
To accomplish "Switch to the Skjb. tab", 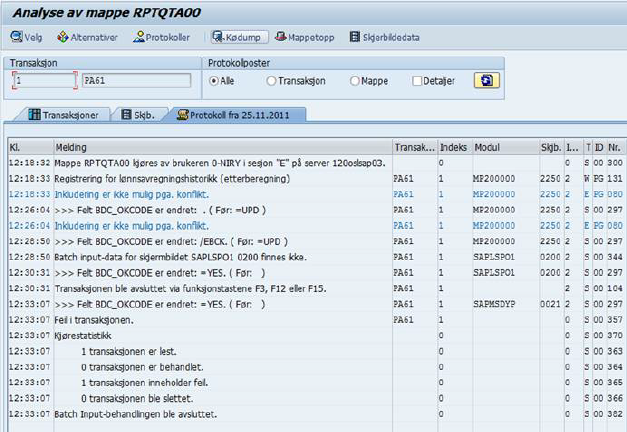I will [x=138, y=115].
